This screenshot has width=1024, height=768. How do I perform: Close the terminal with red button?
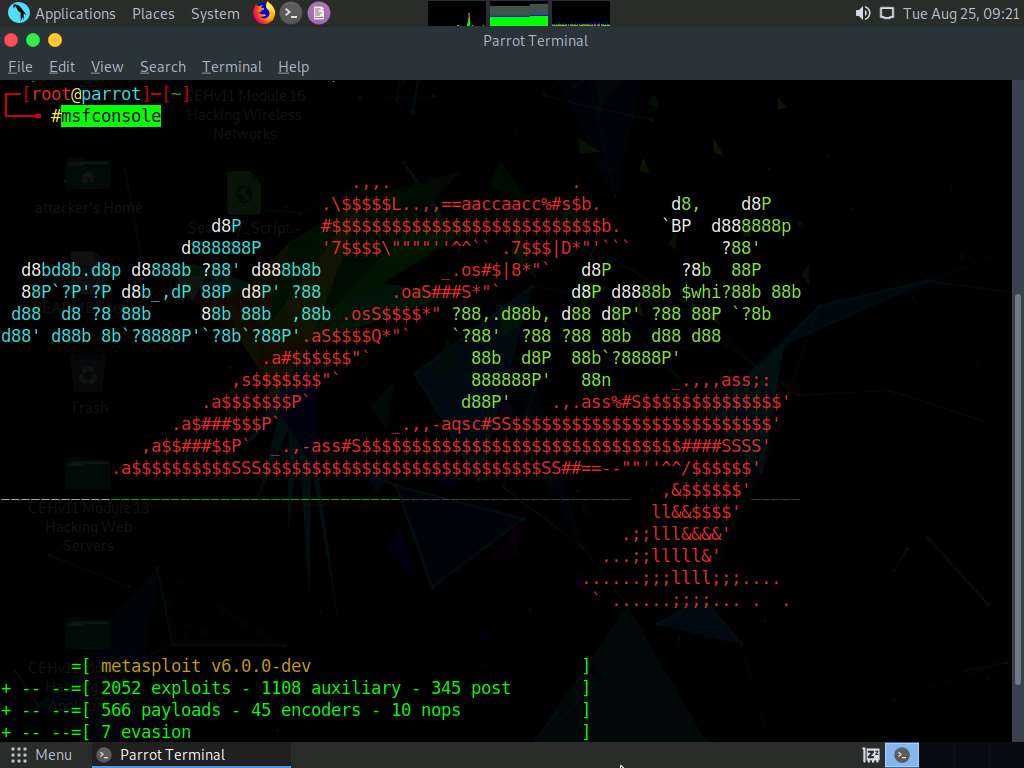point(11,40)
